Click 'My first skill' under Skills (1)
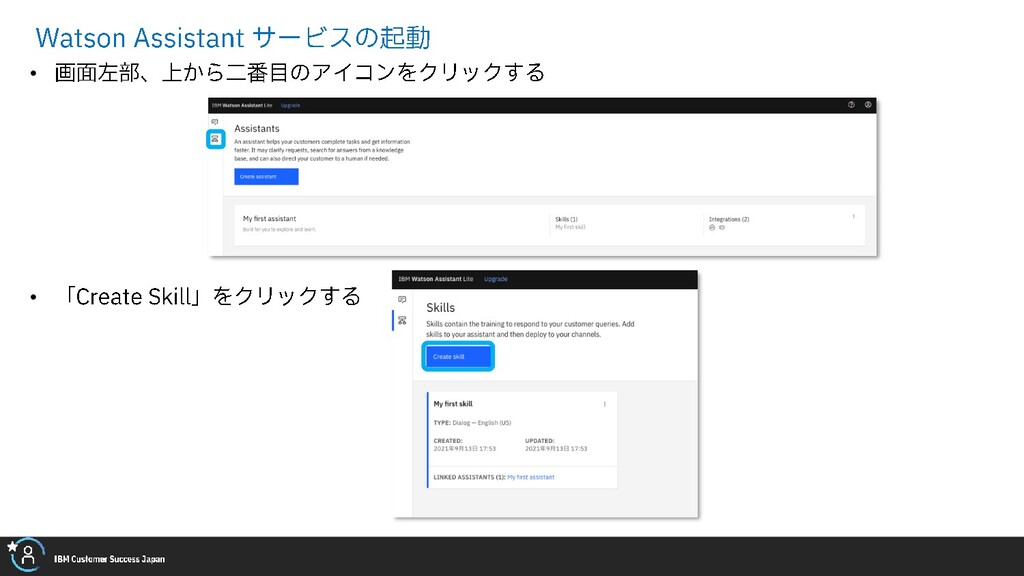Viewport: 1024px width, 576px height. pyautogui.click(x=570, y=227)
